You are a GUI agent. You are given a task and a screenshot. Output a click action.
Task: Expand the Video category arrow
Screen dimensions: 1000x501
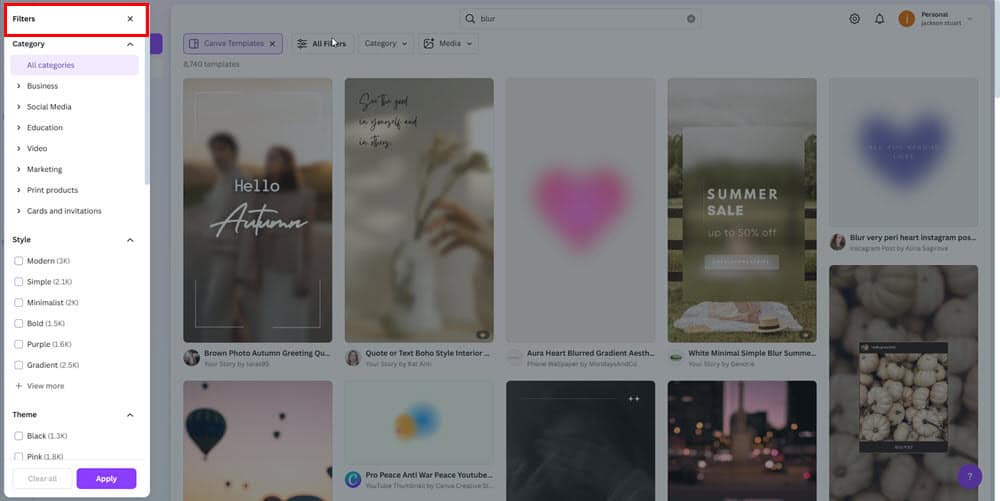tap(18, 148)
